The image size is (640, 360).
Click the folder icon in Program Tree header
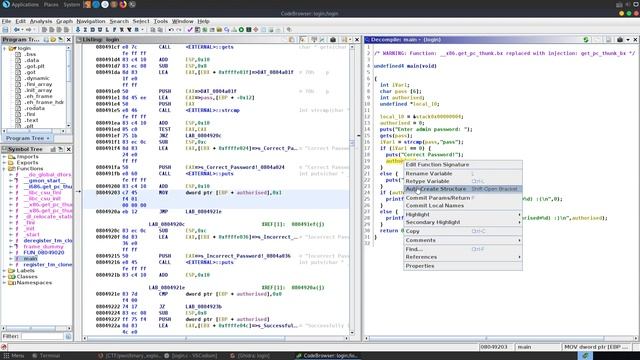pyautogui.click(x=53, y=40)
